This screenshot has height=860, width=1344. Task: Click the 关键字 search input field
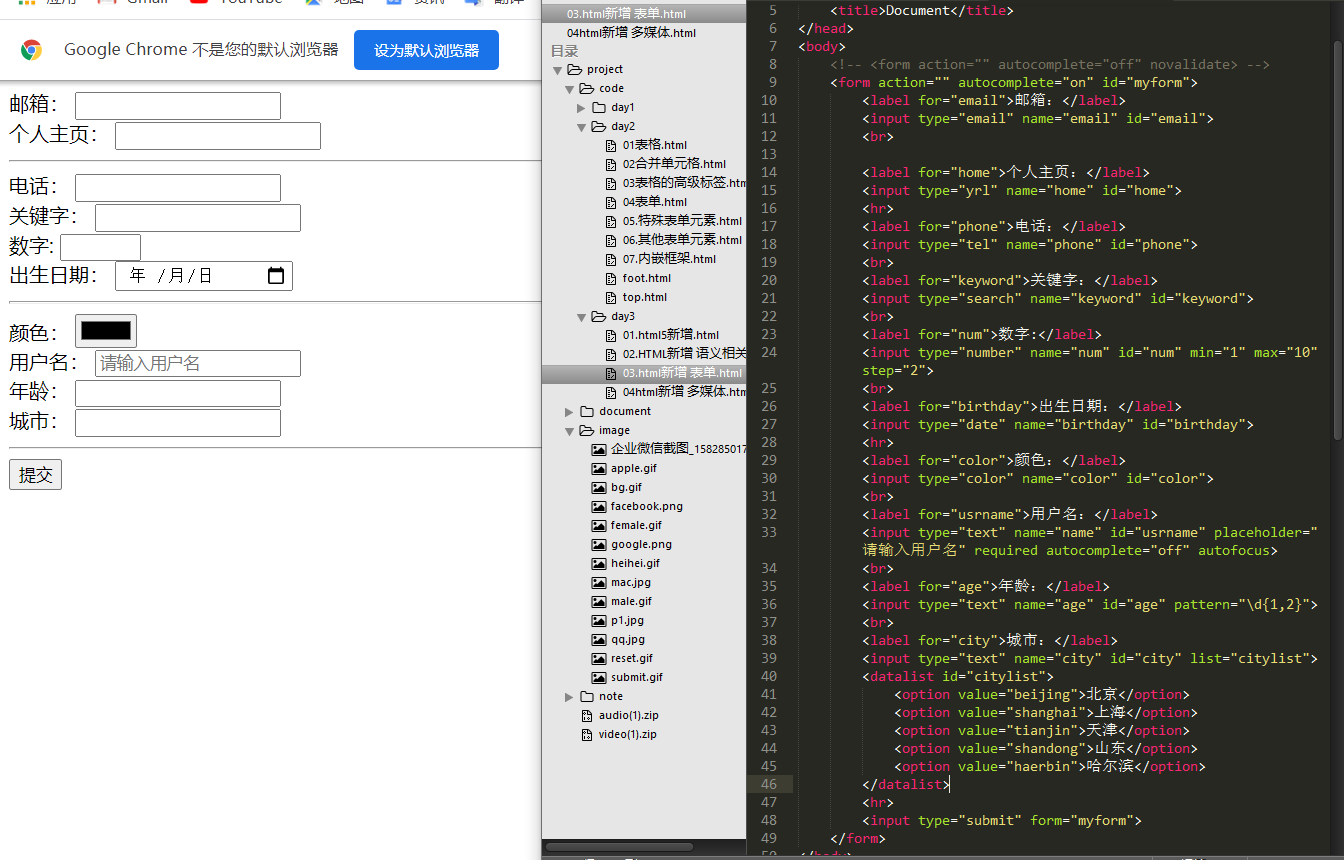198,218
